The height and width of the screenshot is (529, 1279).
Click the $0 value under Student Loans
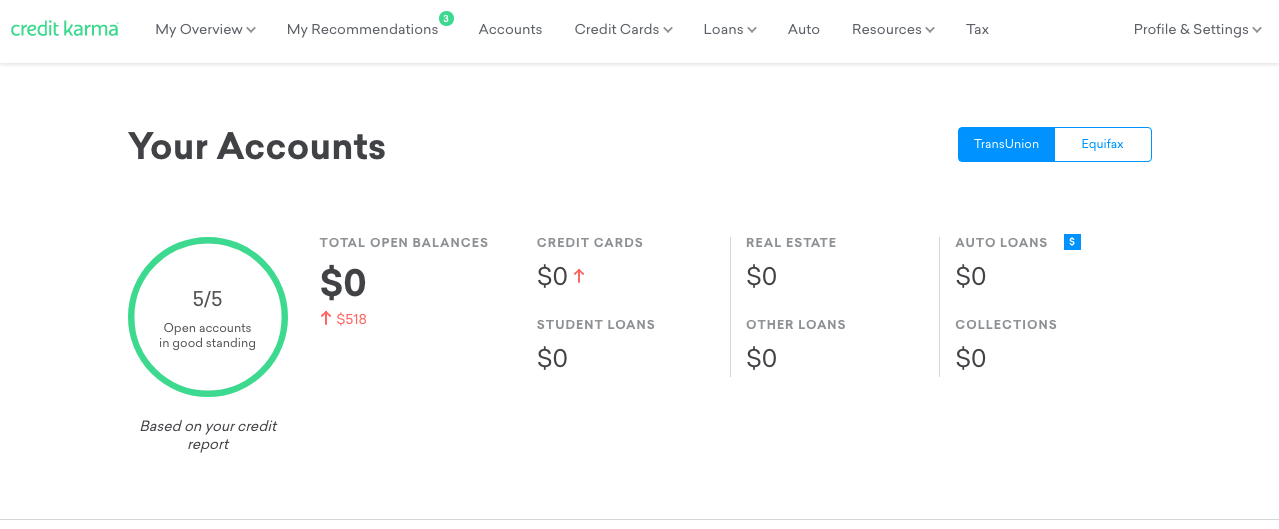tap(552, 358)
